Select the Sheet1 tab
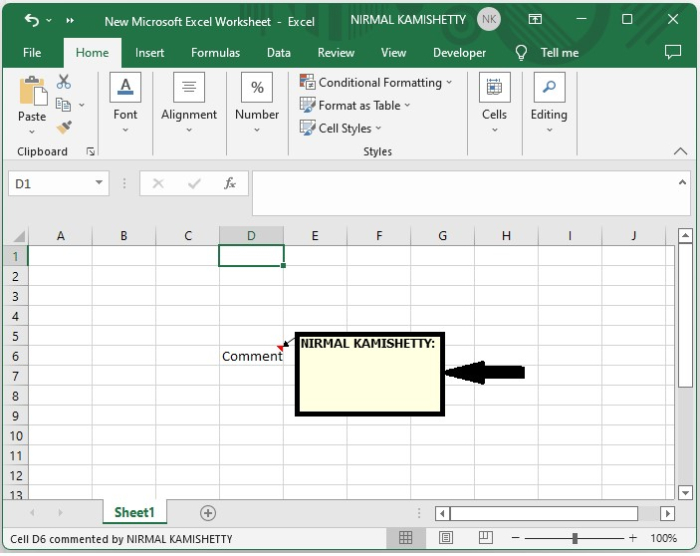 [x=134, y=512]
